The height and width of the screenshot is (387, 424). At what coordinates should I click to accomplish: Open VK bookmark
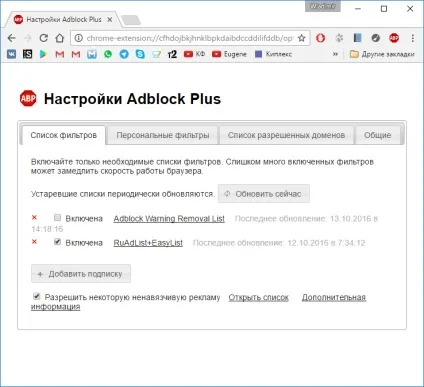point(11,54)
